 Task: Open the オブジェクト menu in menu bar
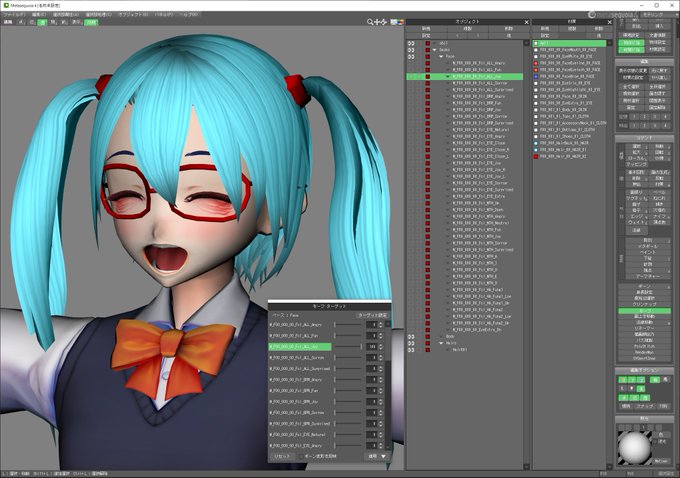(132, 15)
